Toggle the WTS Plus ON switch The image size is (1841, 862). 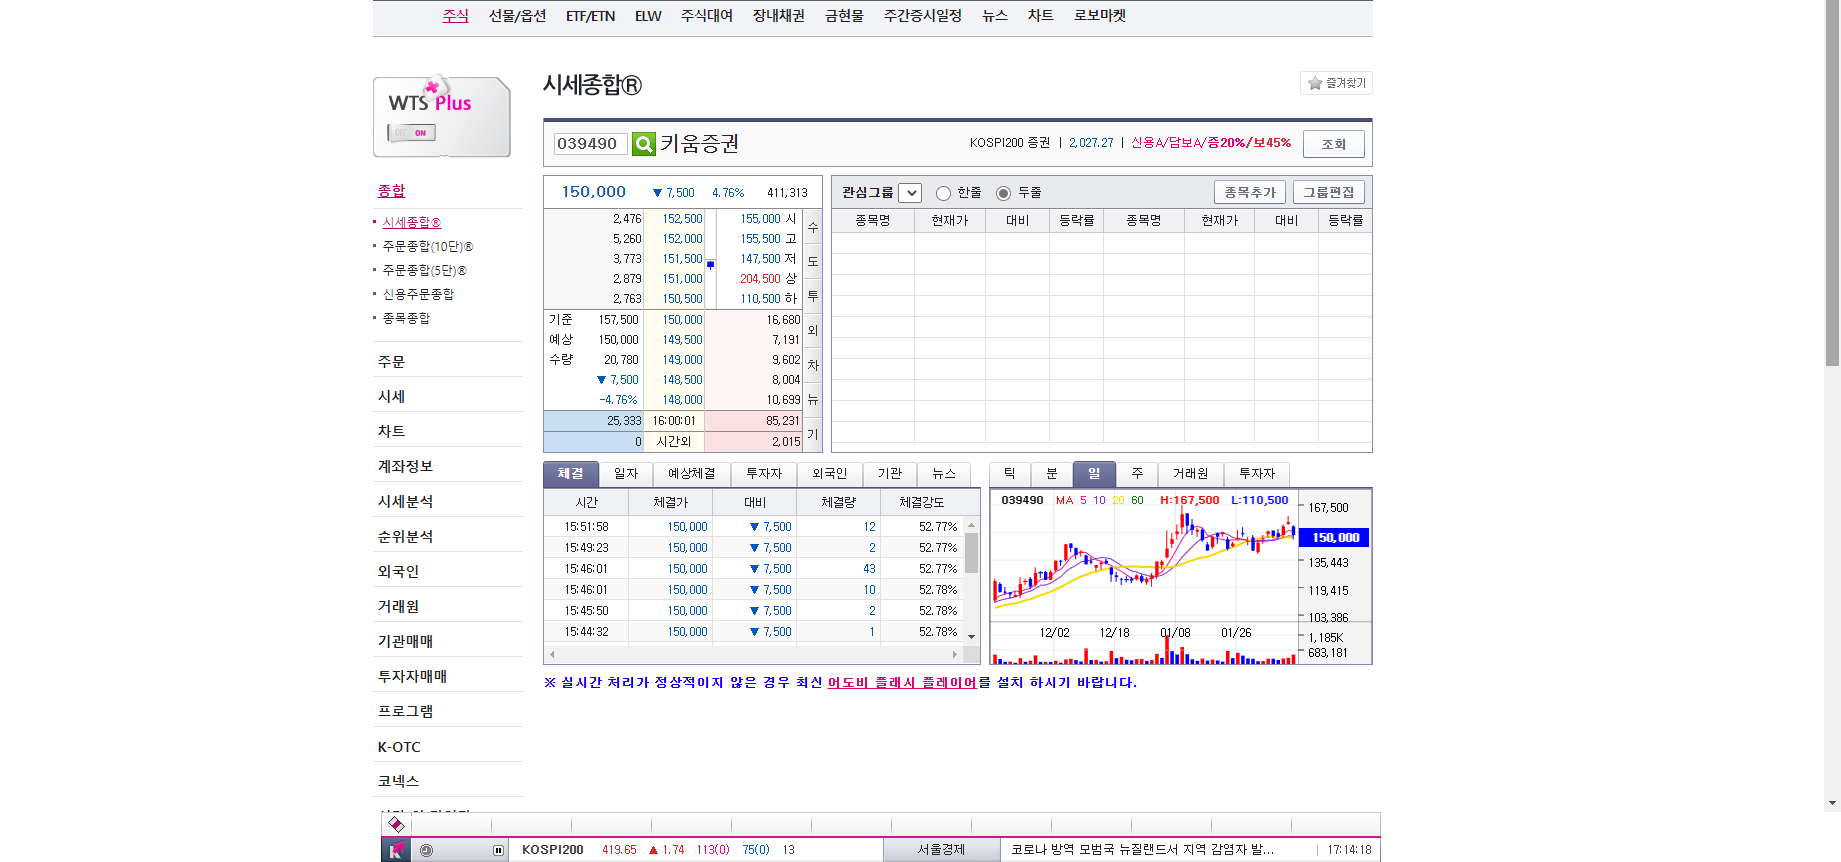pyautogui.click(x=412, y=133)
